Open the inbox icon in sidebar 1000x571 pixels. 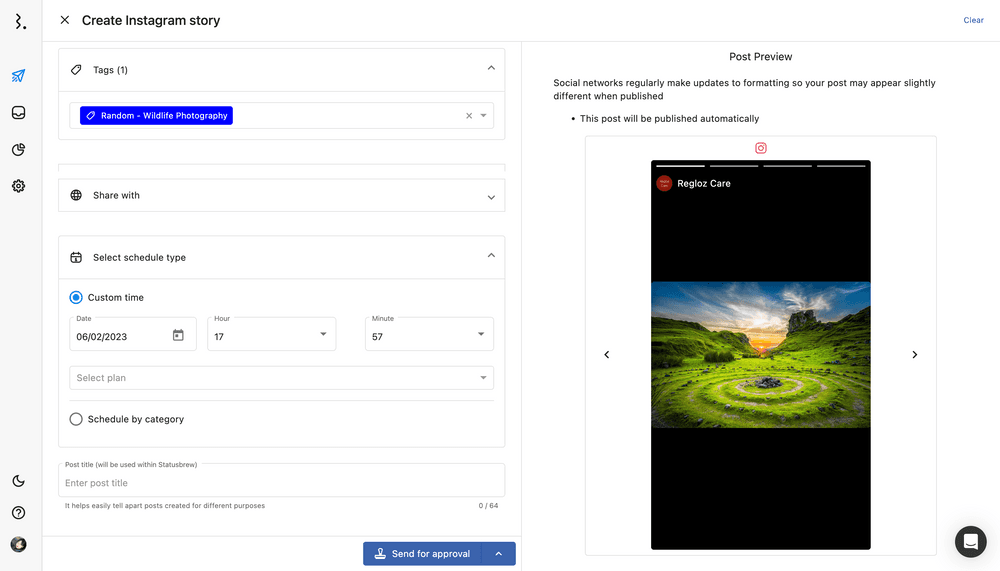click(18, 113)
